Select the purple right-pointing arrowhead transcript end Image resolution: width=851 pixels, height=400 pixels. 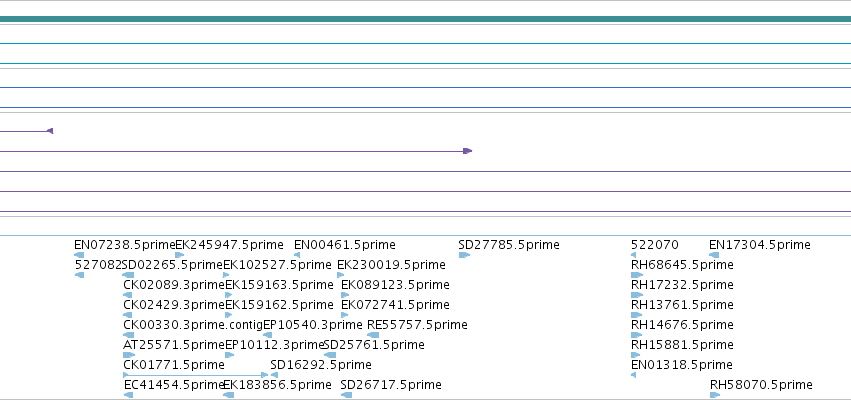[x=467, y=151]
